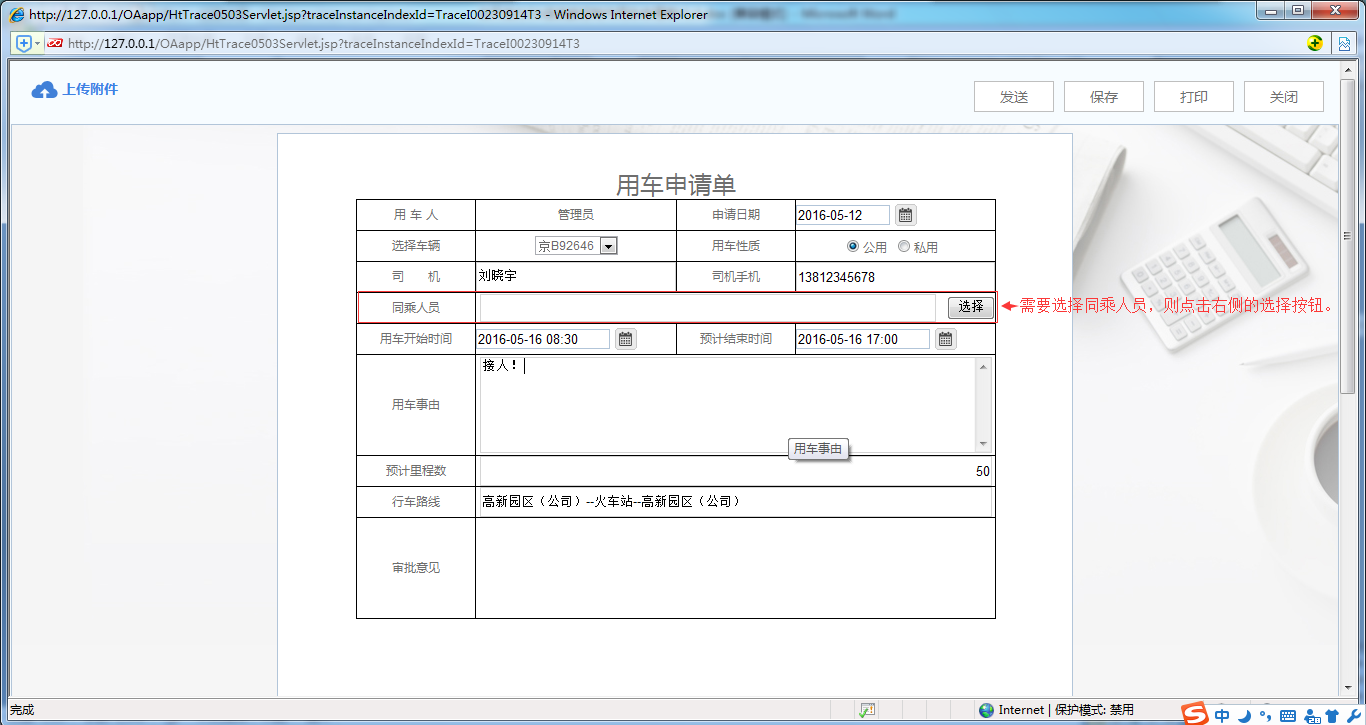Toggle Chinese/English with the 中 tray icon

pos(1222,716)
